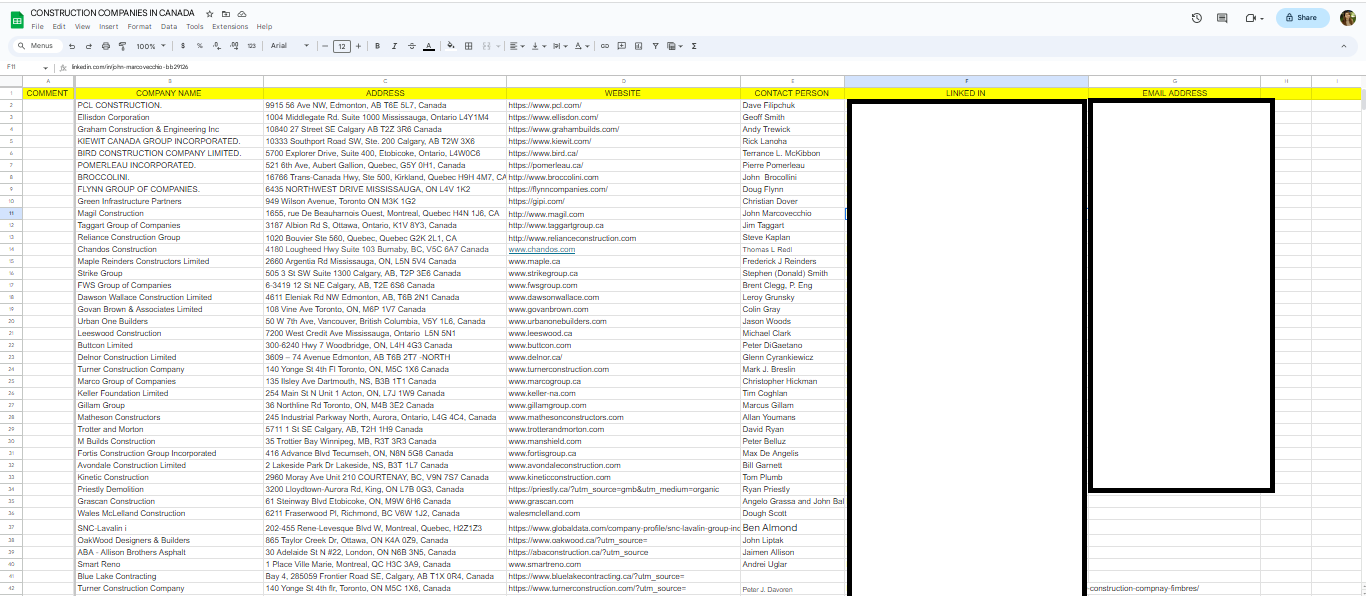Search the Menus box
1366x596 pixels.
click(36, 46)
